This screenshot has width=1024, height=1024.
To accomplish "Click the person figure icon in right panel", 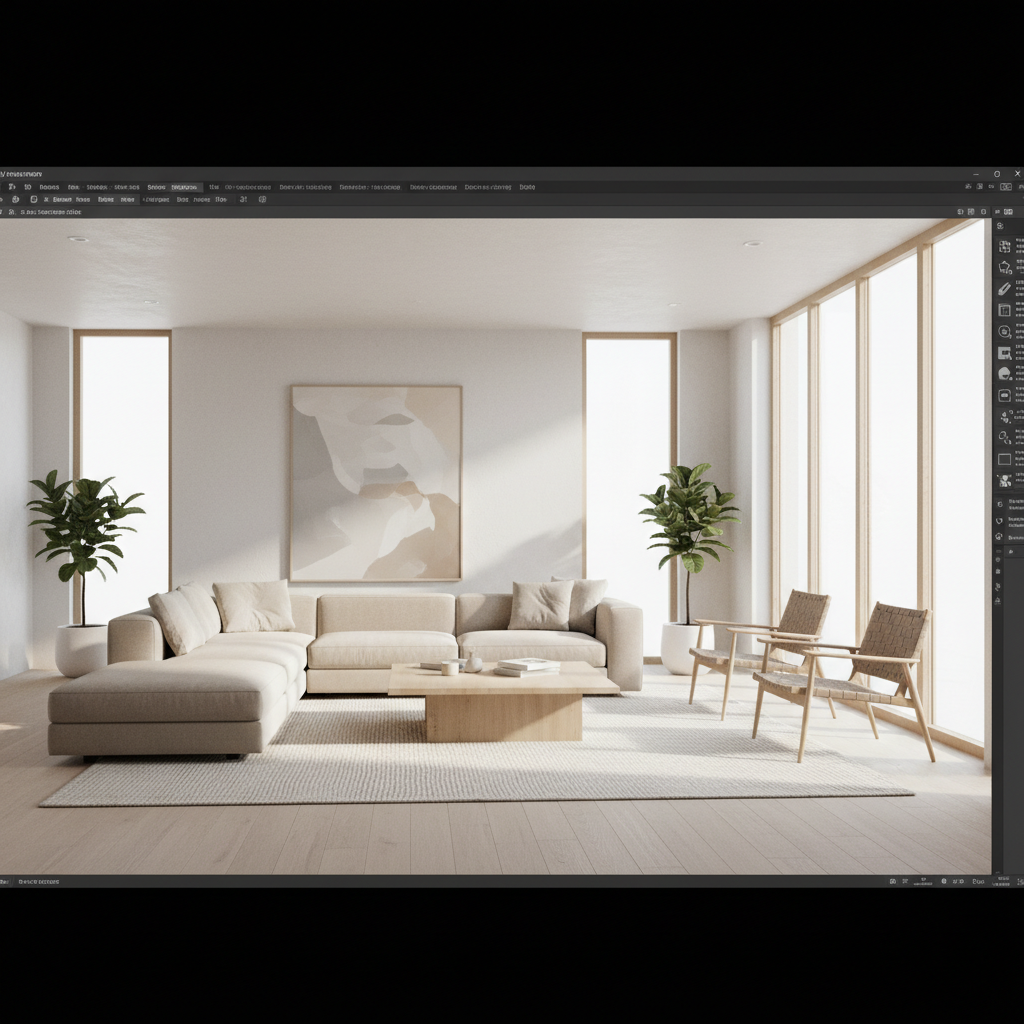I will click(1004, 481).
